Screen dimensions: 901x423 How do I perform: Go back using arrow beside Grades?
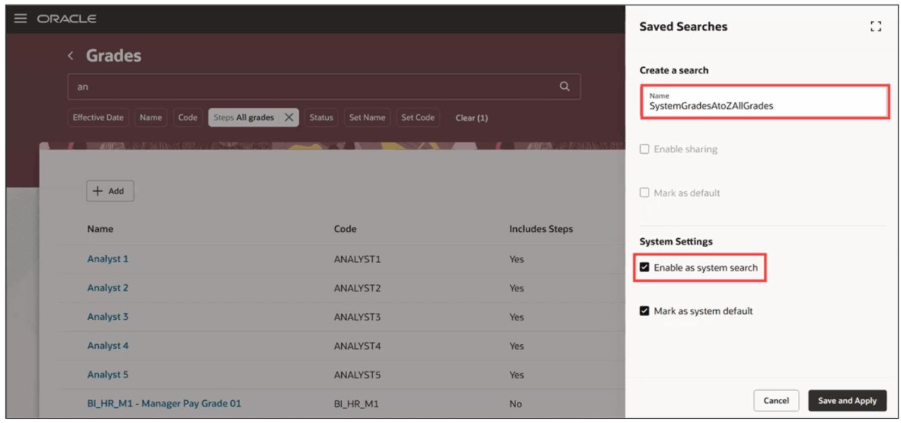(71, 56)
